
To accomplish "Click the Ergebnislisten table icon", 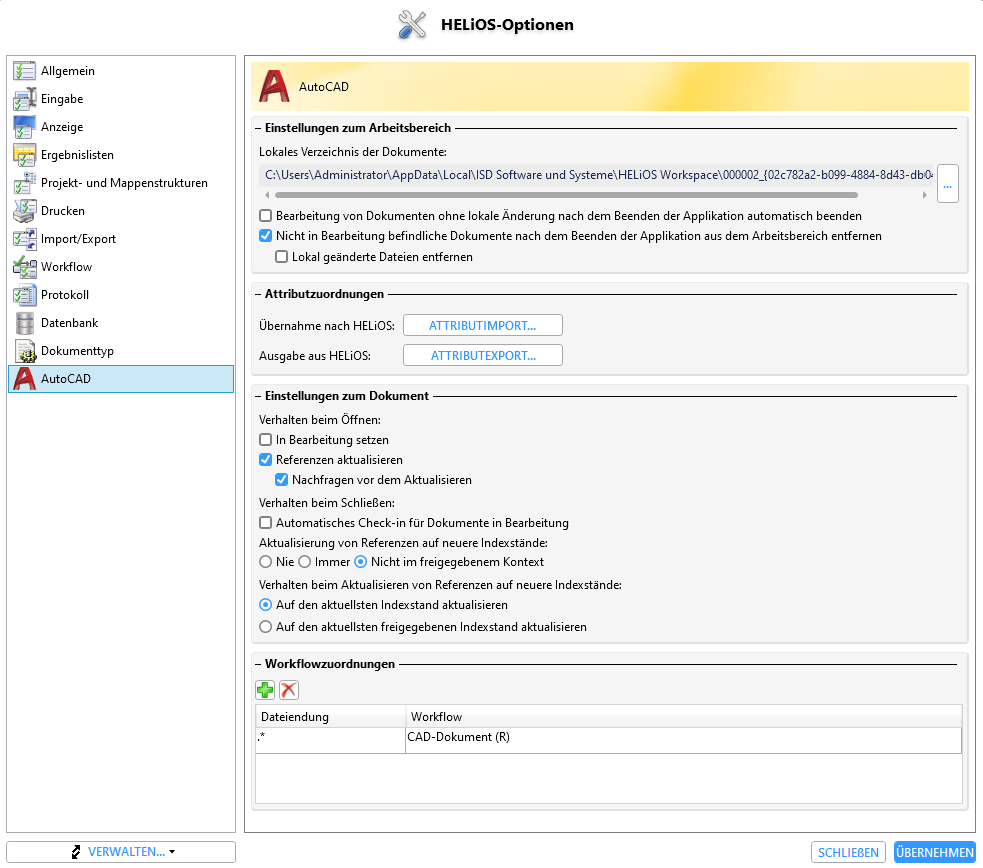I will 24,155.
